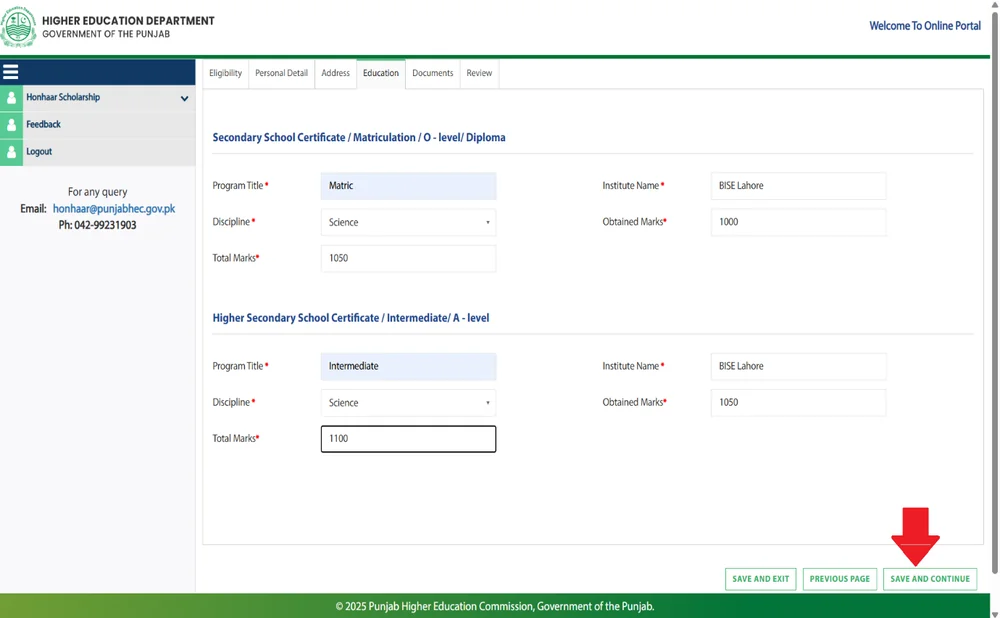
Task: Click the Higher Secondary School Certificate heading
Action: click(351, 318)
